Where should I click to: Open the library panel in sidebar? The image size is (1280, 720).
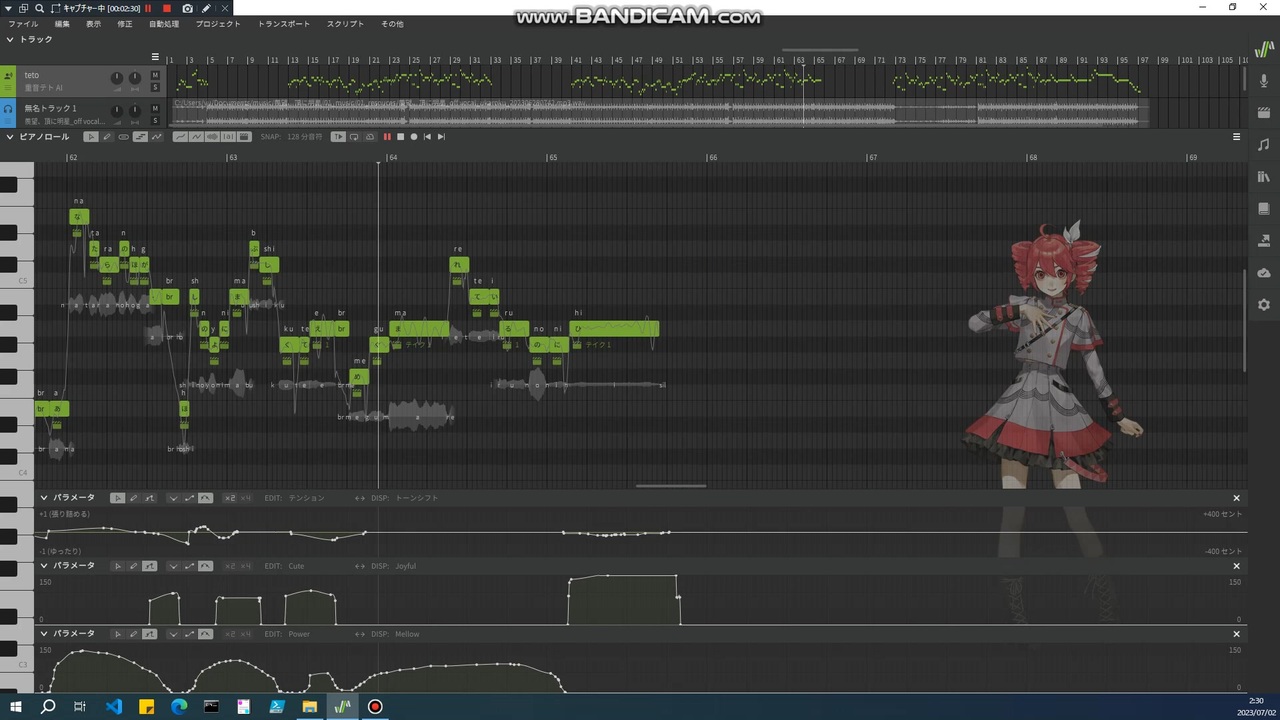1264,177
